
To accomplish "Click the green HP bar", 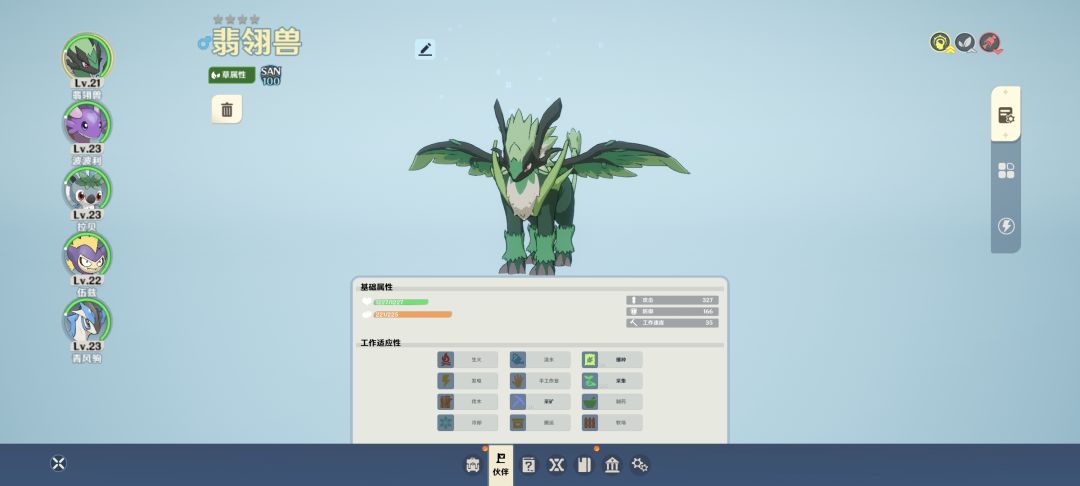I will (x=401, y=302).
